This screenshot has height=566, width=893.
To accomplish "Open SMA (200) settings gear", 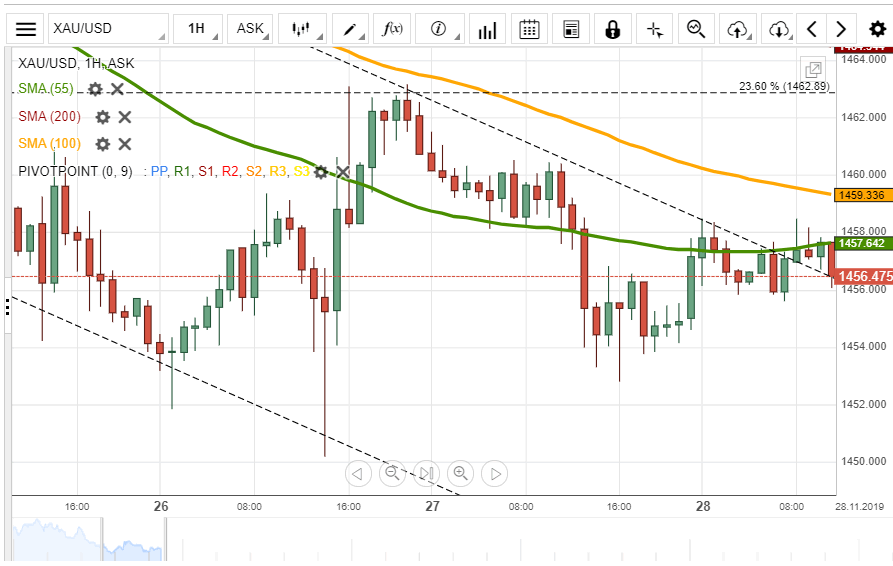I will 103,117.
